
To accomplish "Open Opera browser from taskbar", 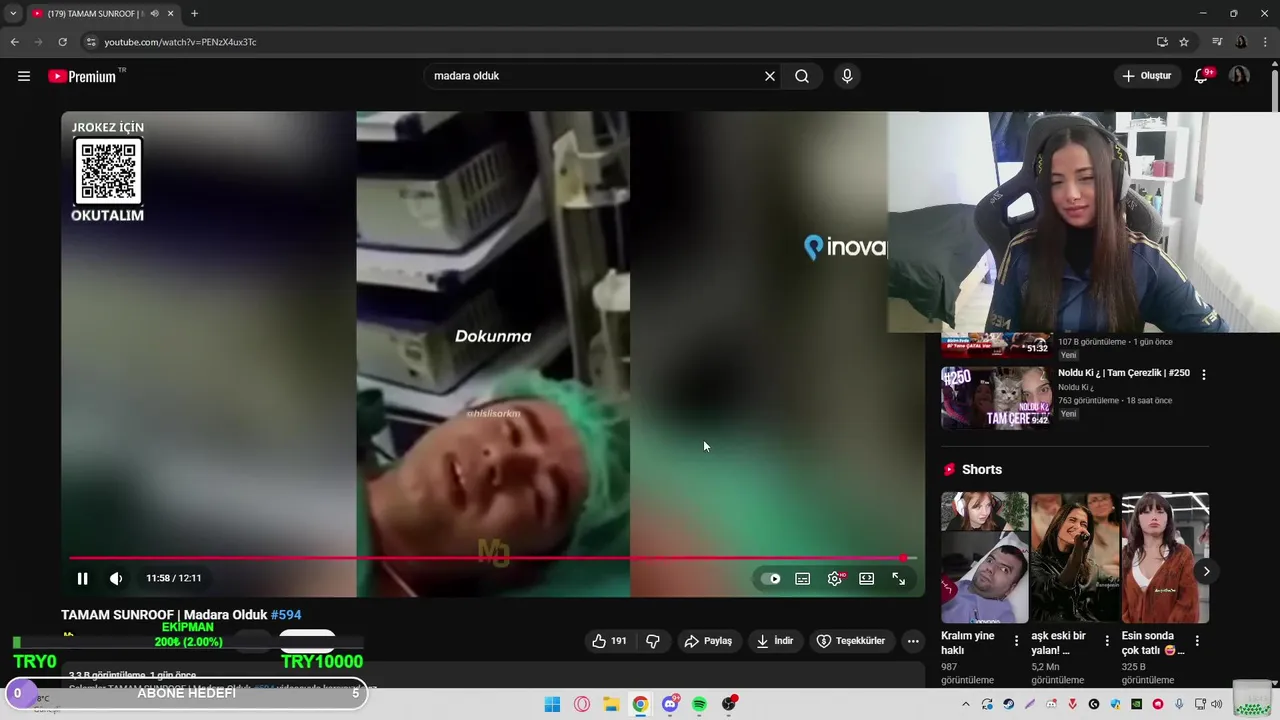I will point(582,705).
